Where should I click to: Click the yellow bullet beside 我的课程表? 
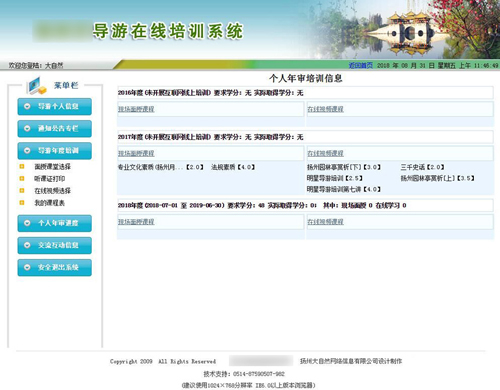[x=22, y=202]
